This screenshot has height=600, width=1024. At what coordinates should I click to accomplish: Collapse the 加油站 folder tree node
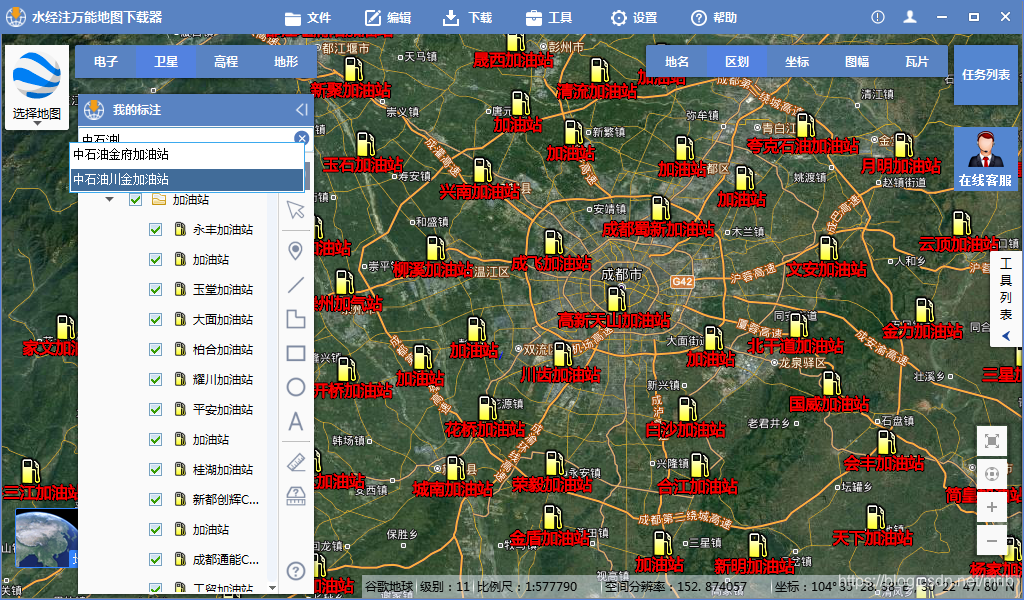click(109, 199)
